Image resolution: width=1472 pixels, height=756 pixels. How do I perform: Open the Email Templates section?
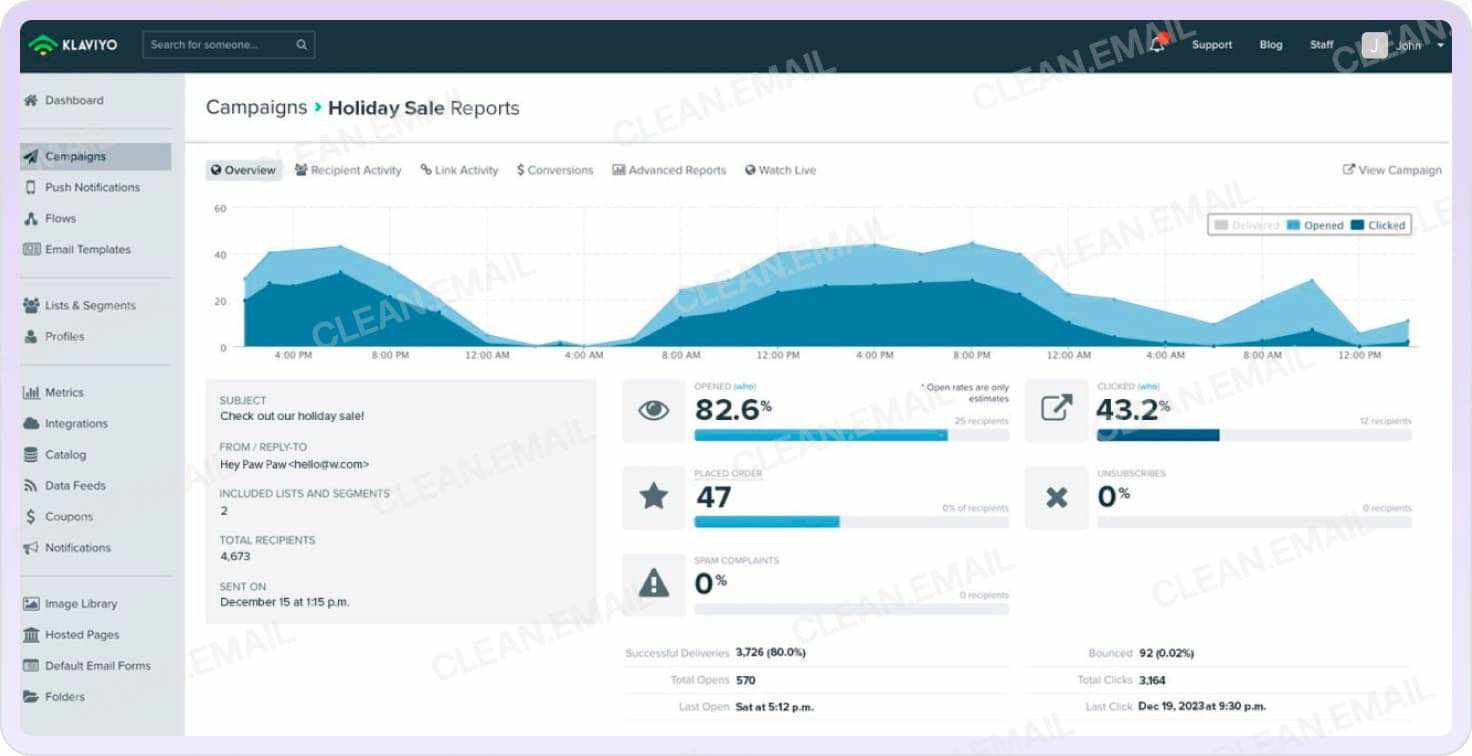coord(90,249)
